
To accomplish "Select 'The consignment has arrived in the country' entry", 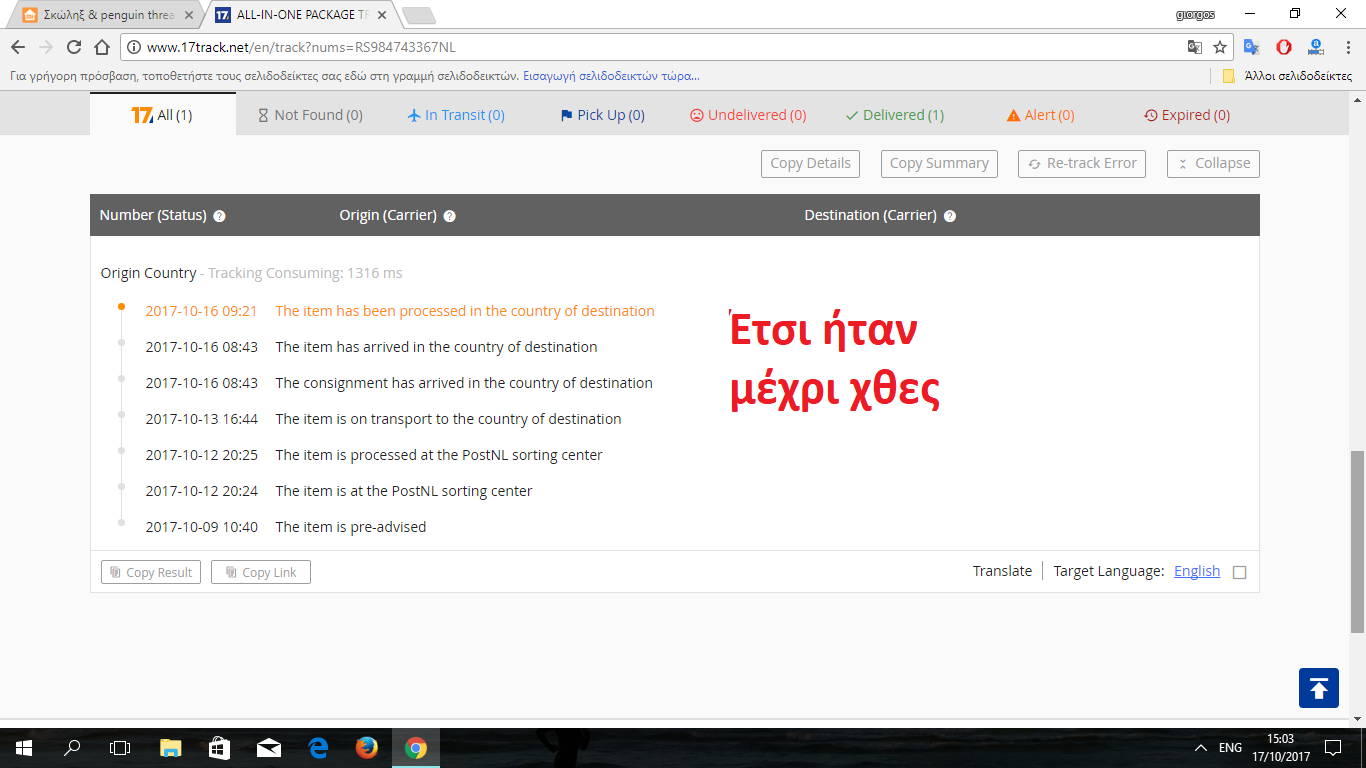I will click(464, 383).
